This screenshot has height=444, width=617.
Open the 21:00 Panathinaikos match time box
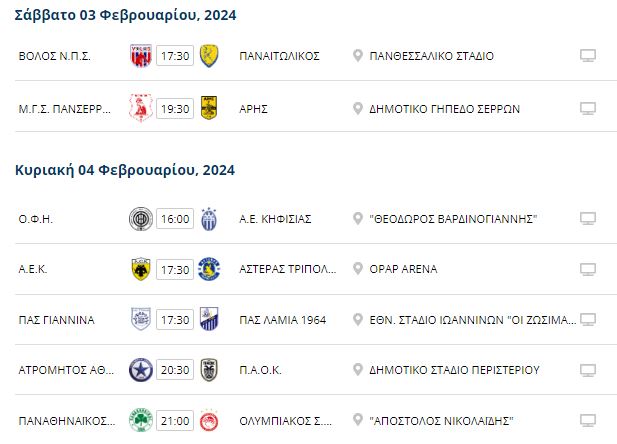175,421
